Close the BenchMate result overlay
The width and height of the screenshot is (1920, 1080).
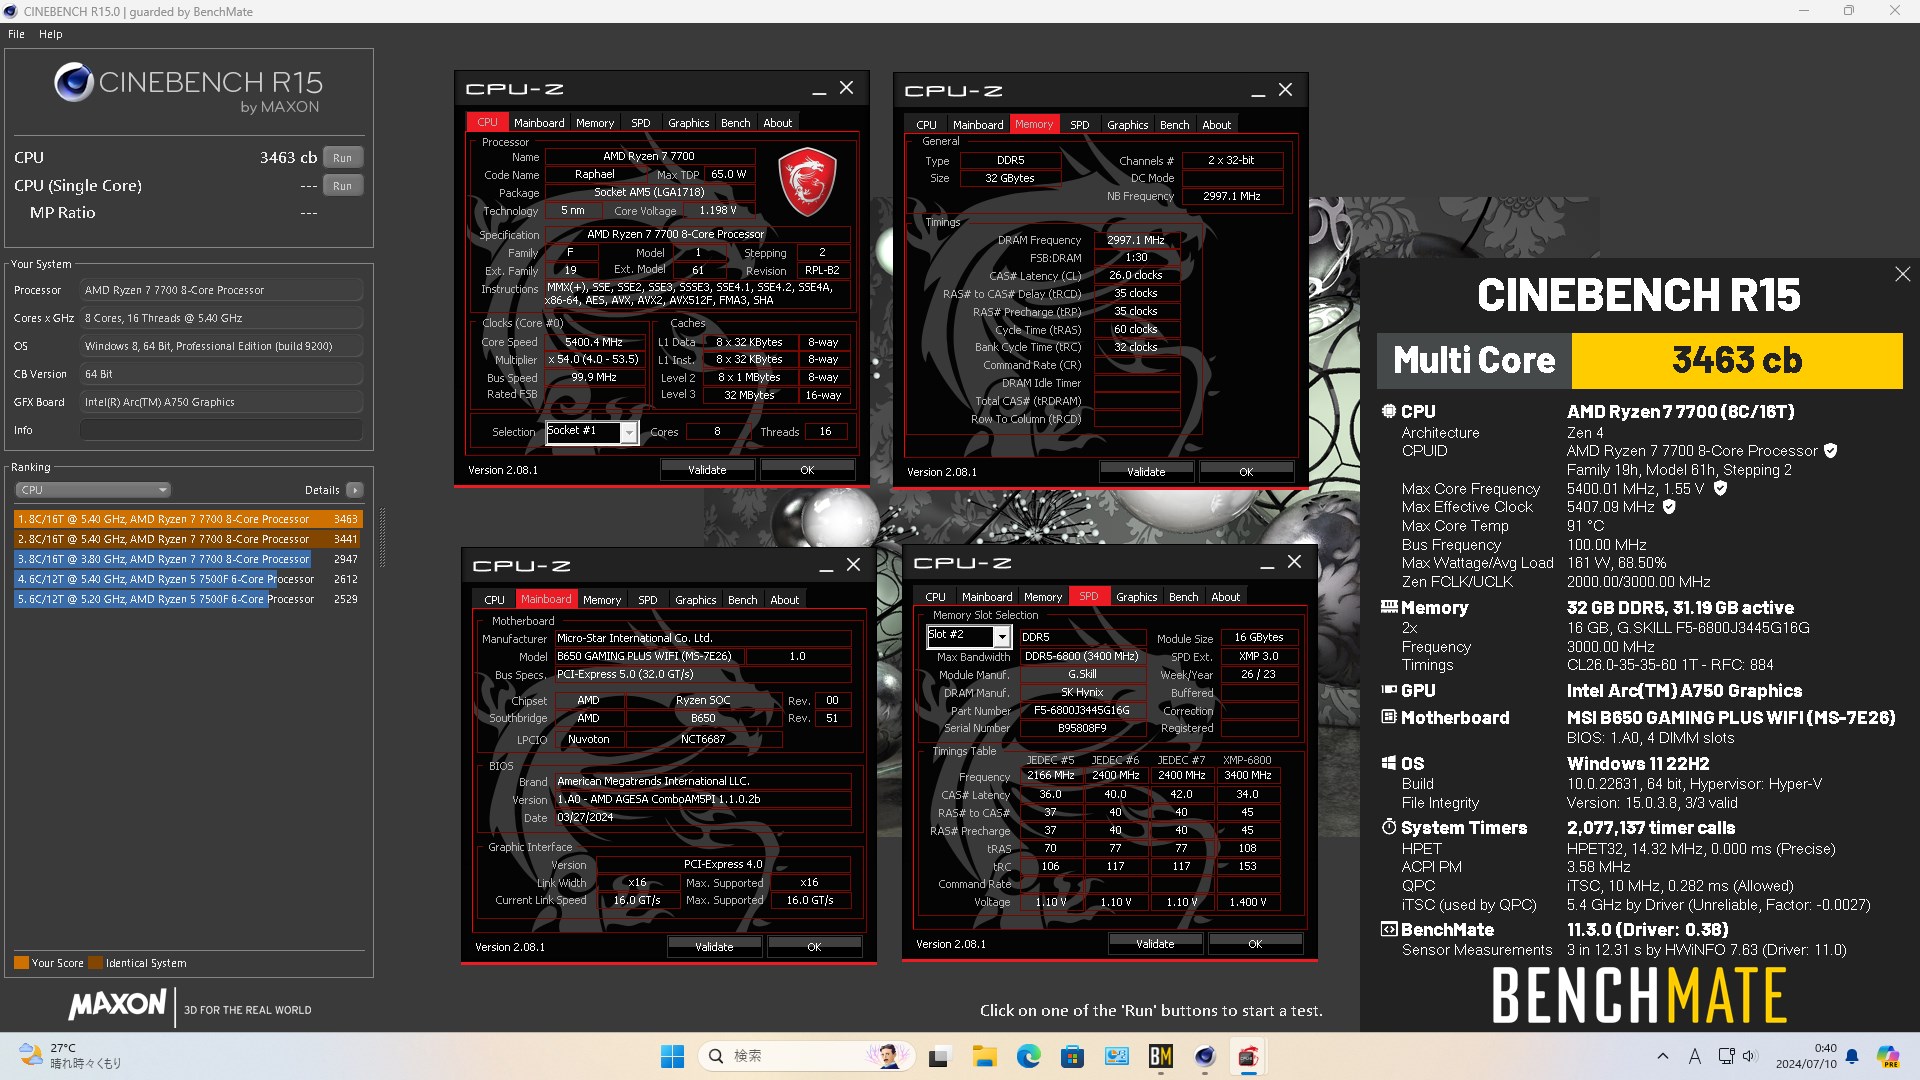1902,274
